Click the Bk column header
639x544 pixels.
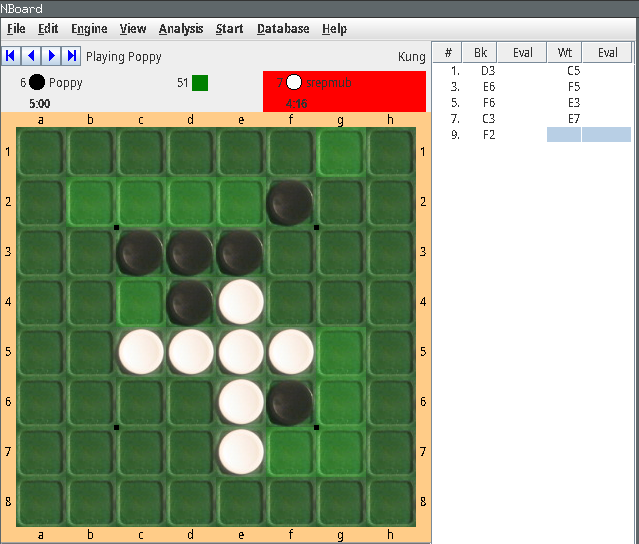(x=480, y=52)
